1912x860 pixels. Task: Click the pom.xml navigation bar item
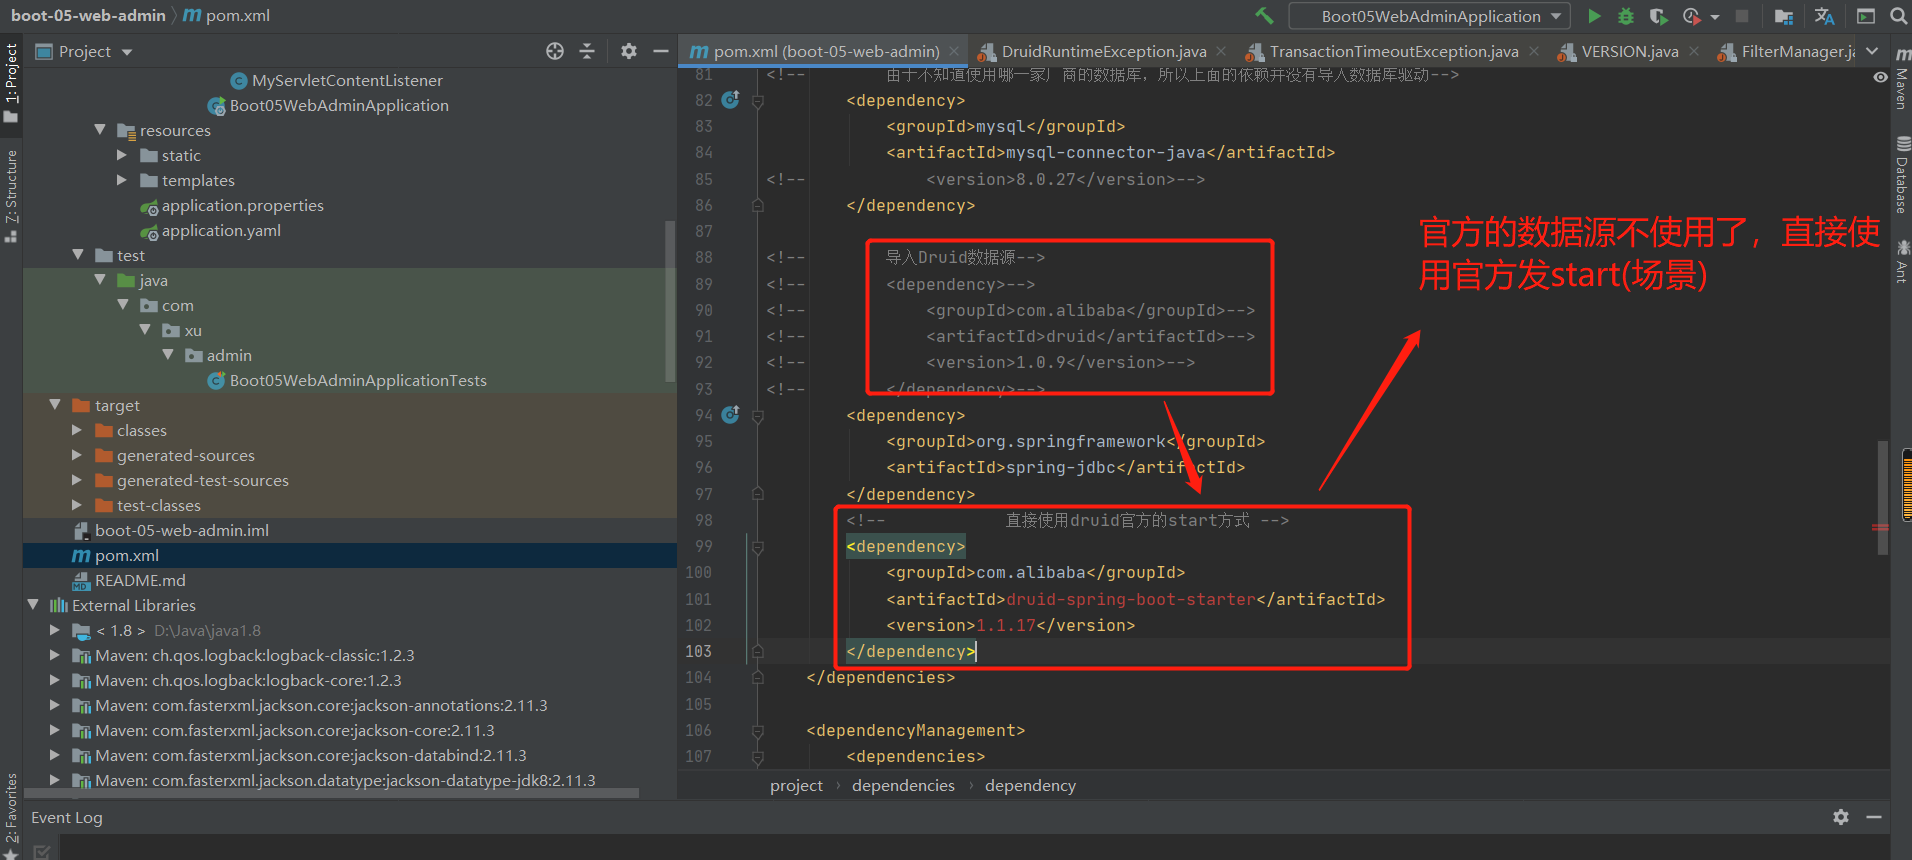pyautogui.click(x=227, y=15)
